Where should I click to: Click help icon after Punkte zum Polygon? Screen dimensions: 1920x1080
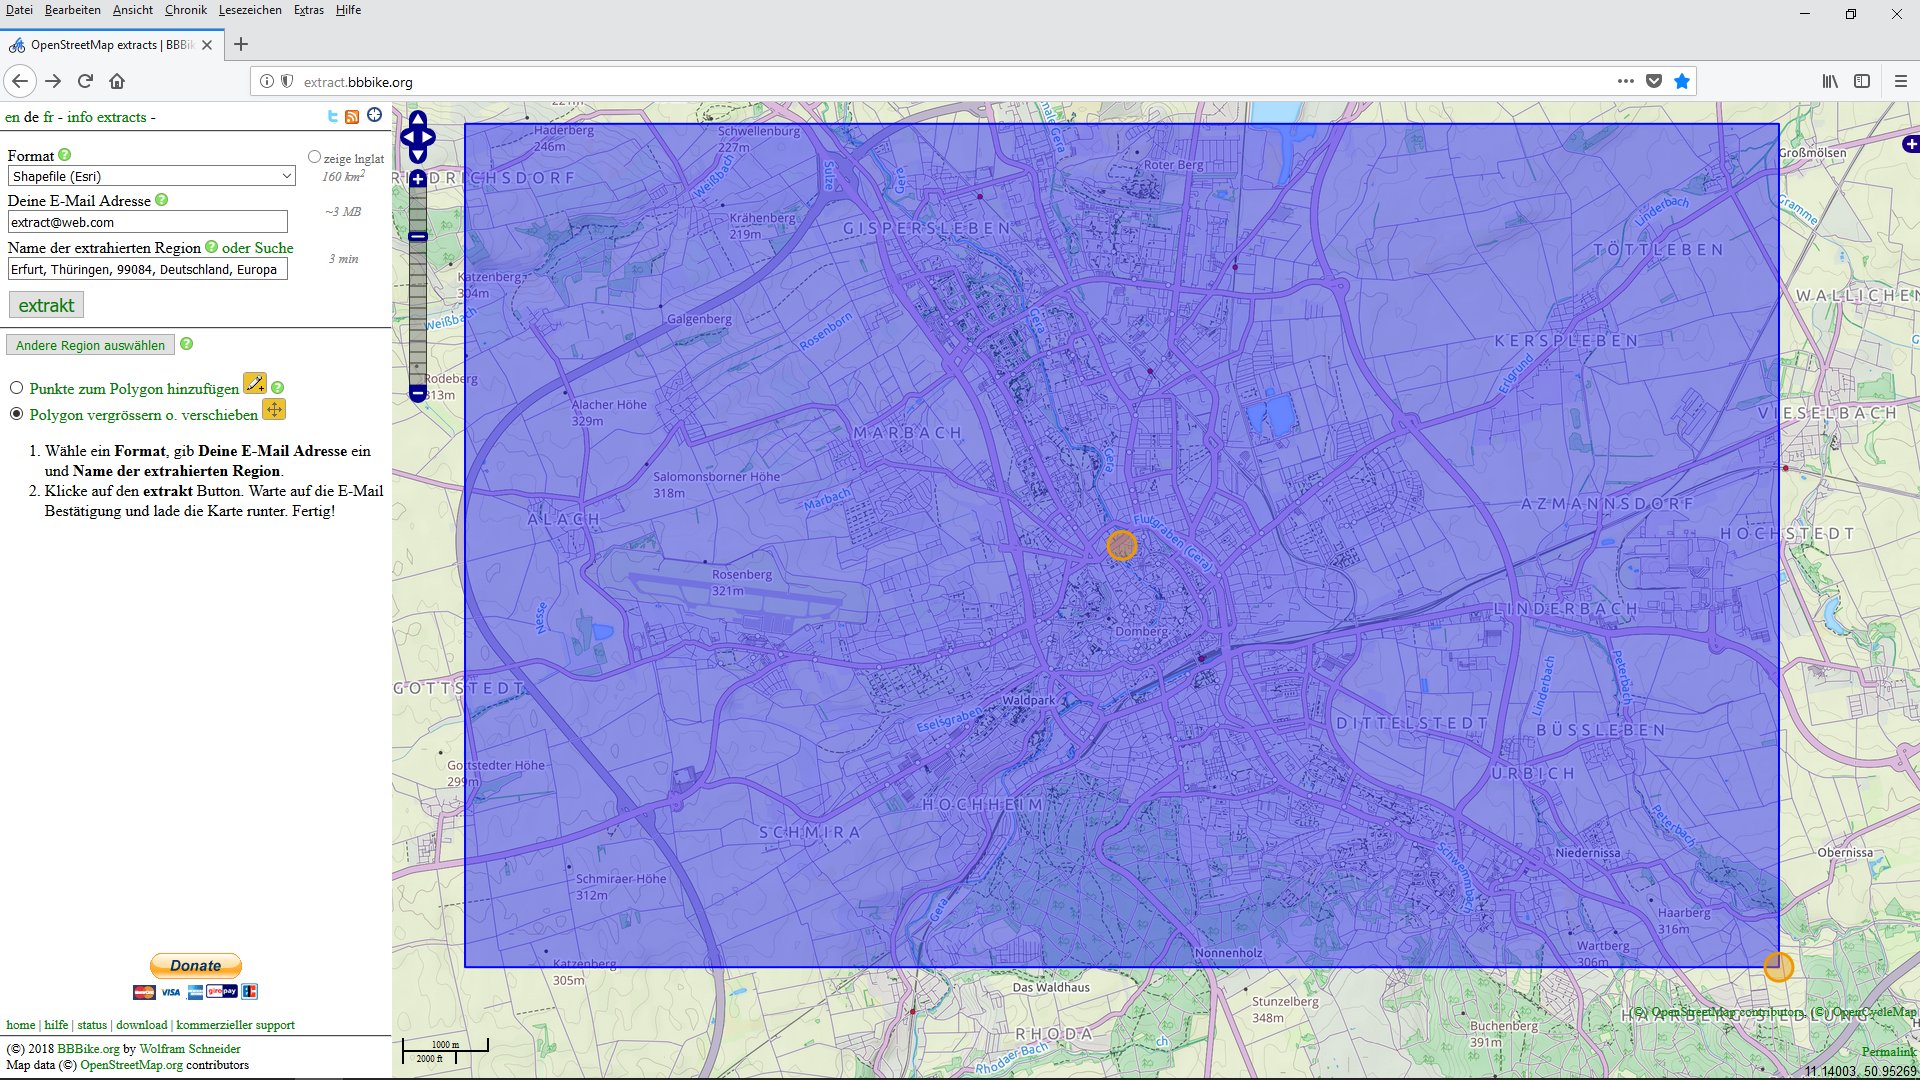pyautogui.click(x=278, y=388)
